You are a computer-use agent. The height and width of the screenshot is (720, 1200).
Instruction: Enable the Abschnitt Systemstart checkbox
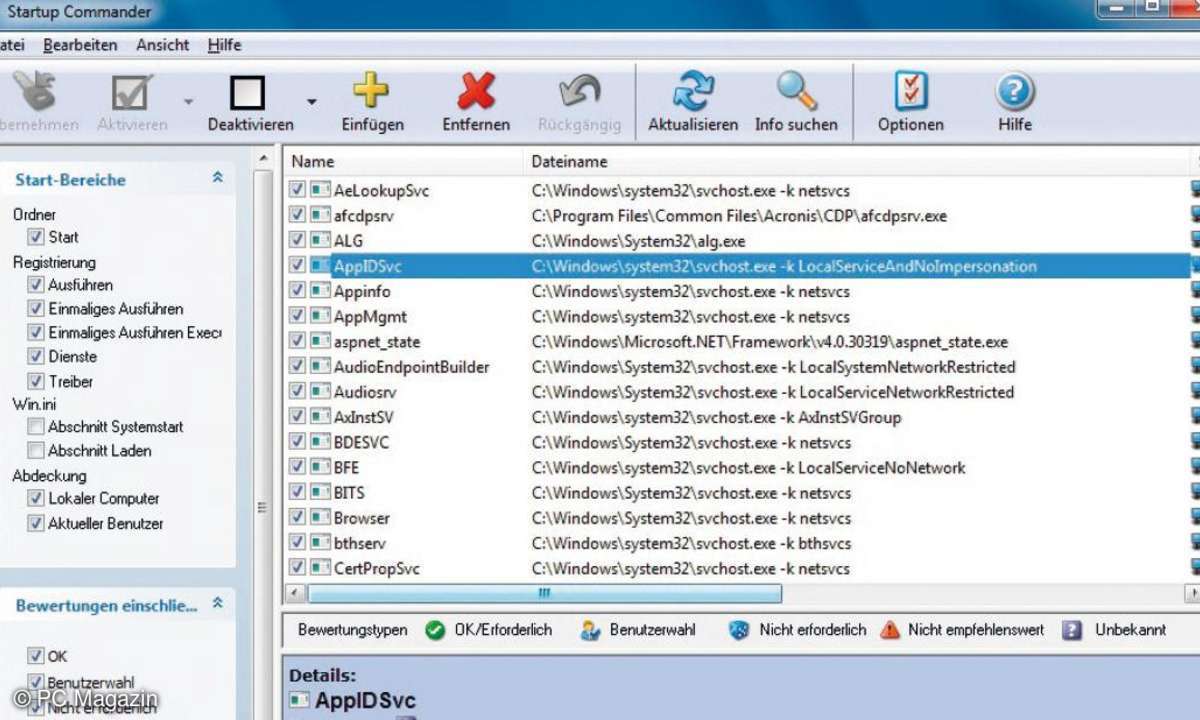pyautogui.click(x=37, y=426)
